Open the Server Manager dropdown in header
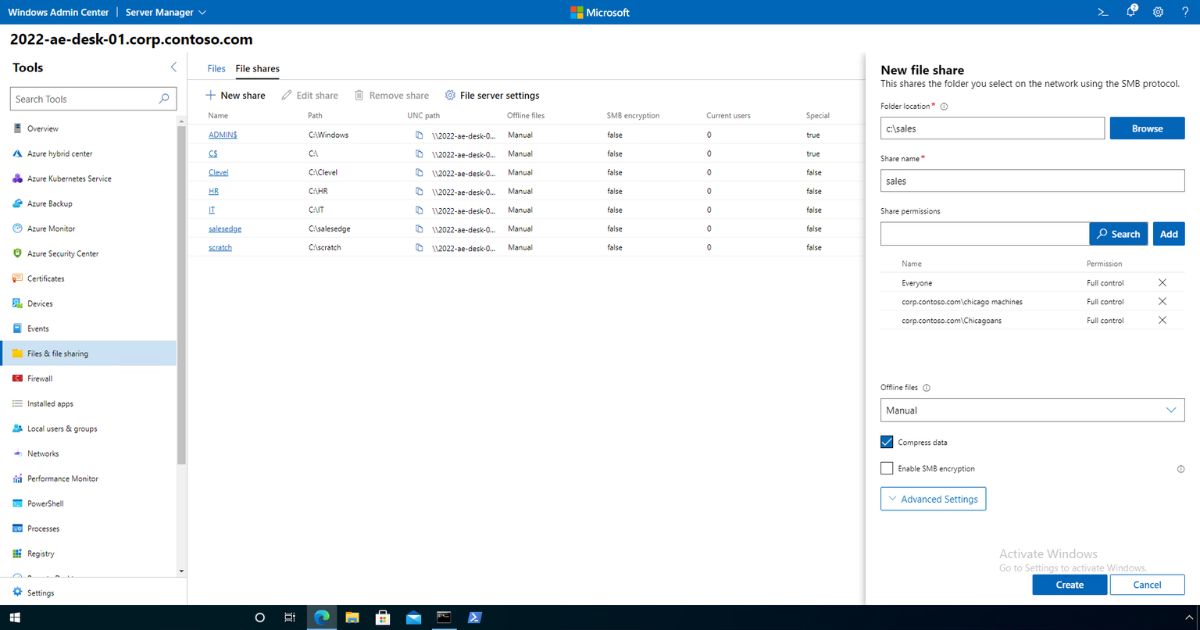The width and height of the screenshot is (1200, 630). point(166,12)
